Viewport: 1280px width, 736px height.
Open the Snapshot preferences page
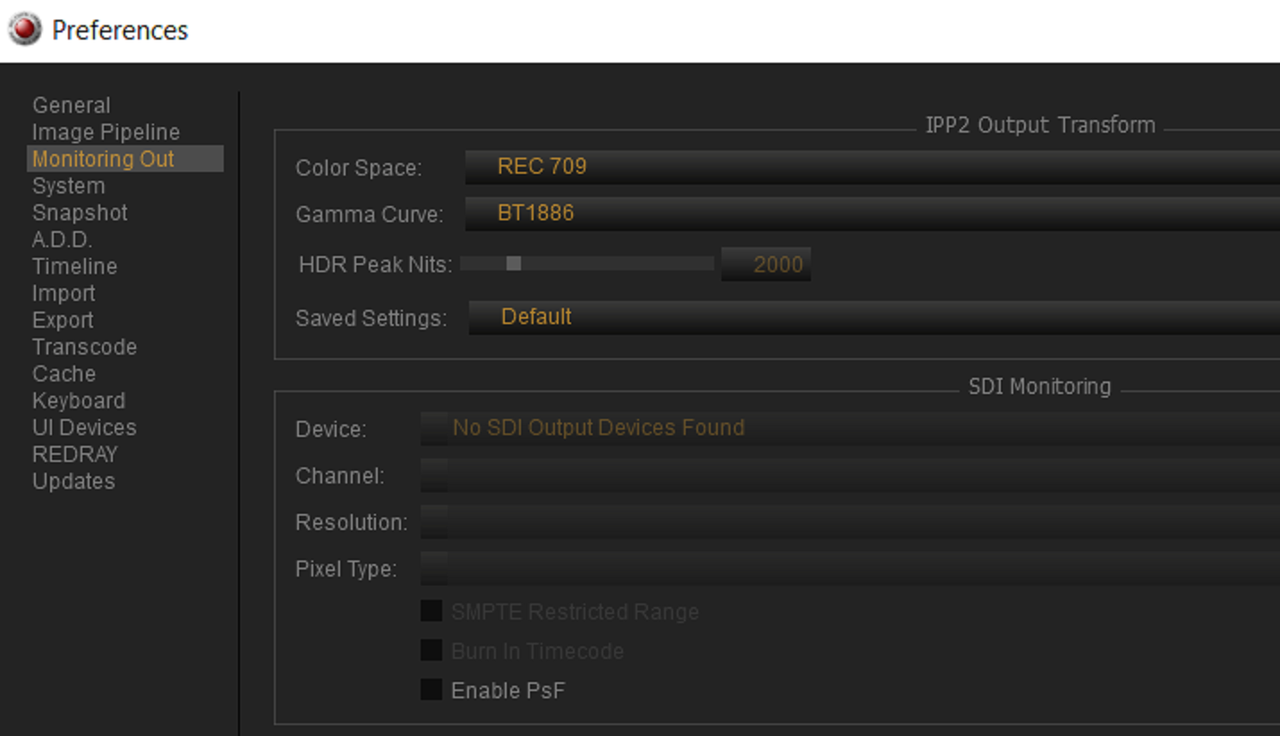pyautogui.click(x=80, y=213)
